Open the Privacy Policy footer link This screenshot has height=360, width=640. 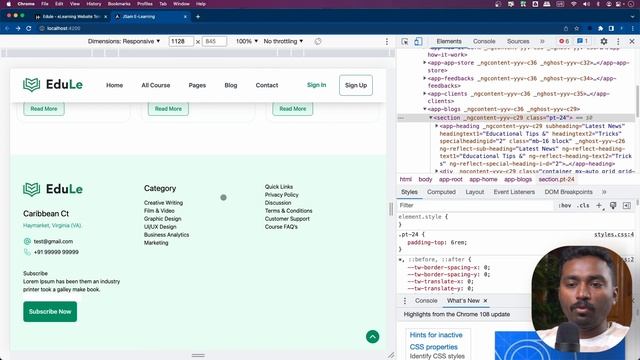click(x=282, y=195)
